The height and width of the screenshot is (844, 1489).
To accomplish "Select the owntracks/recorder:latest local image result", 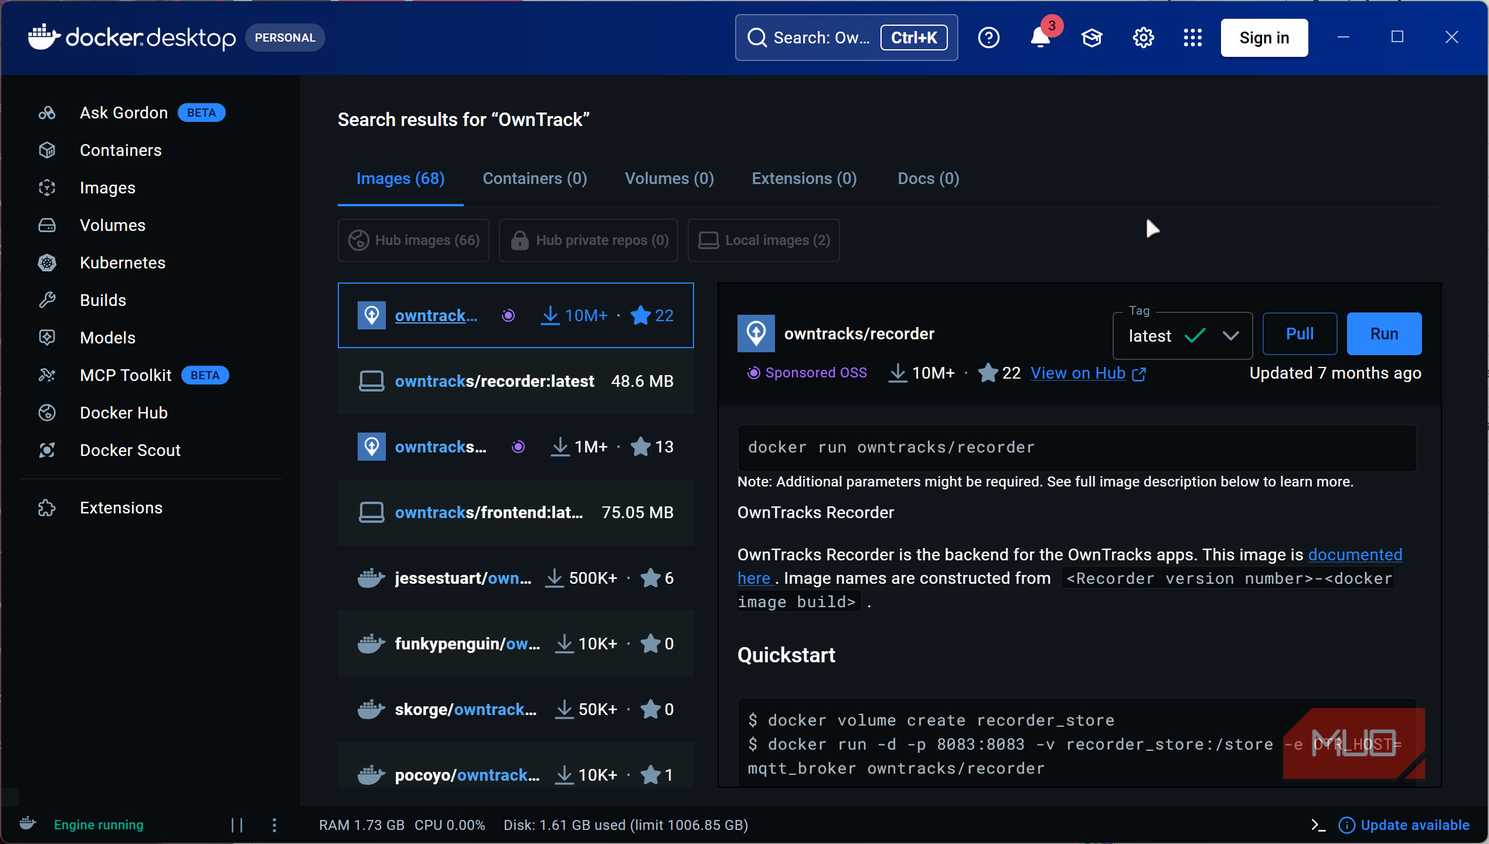I will [516, 381].
